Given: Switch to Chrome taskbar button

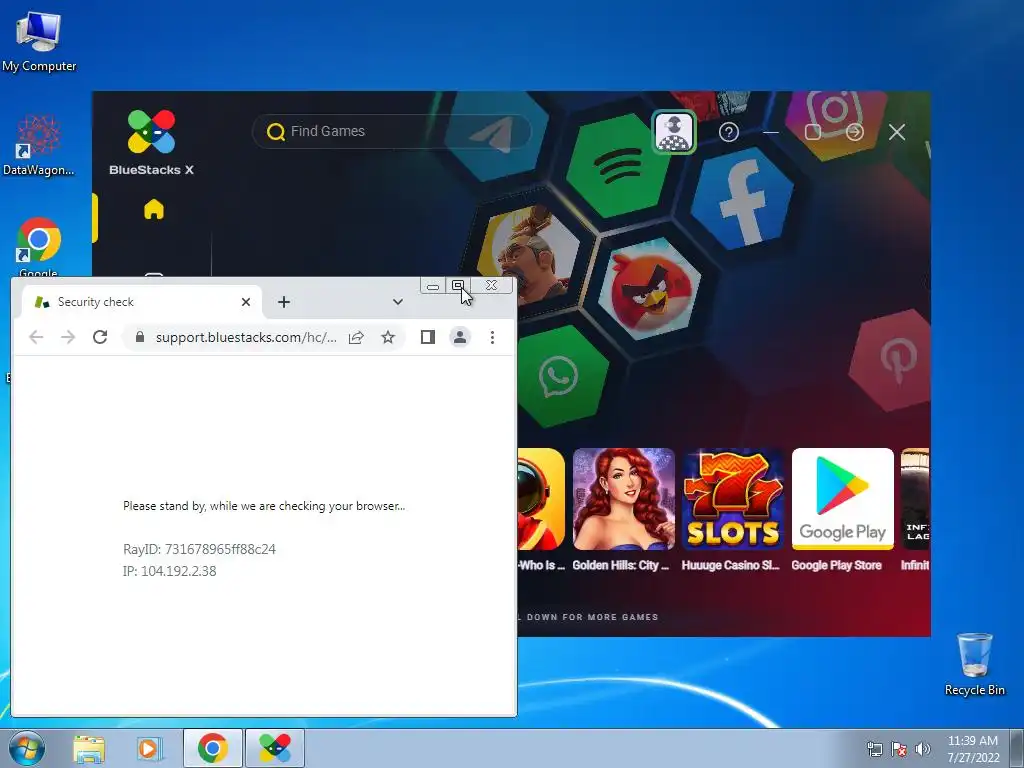Looking at the screenshot, I should click(212, 748).
